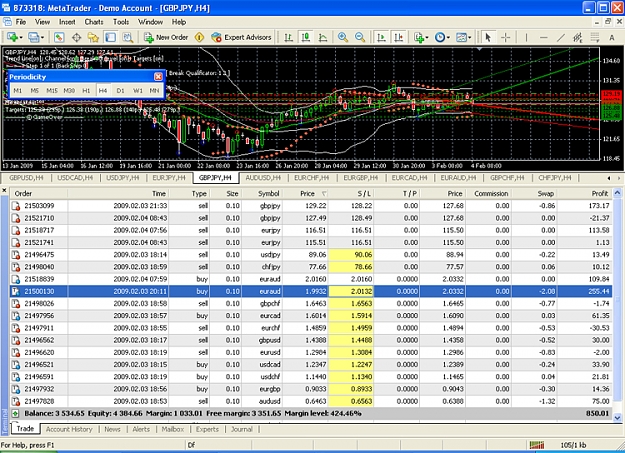The width and height of the screenshot is (625, 453).
Task: Toggle Auto Scroll chart icon
Action: [x=381, y=37]
